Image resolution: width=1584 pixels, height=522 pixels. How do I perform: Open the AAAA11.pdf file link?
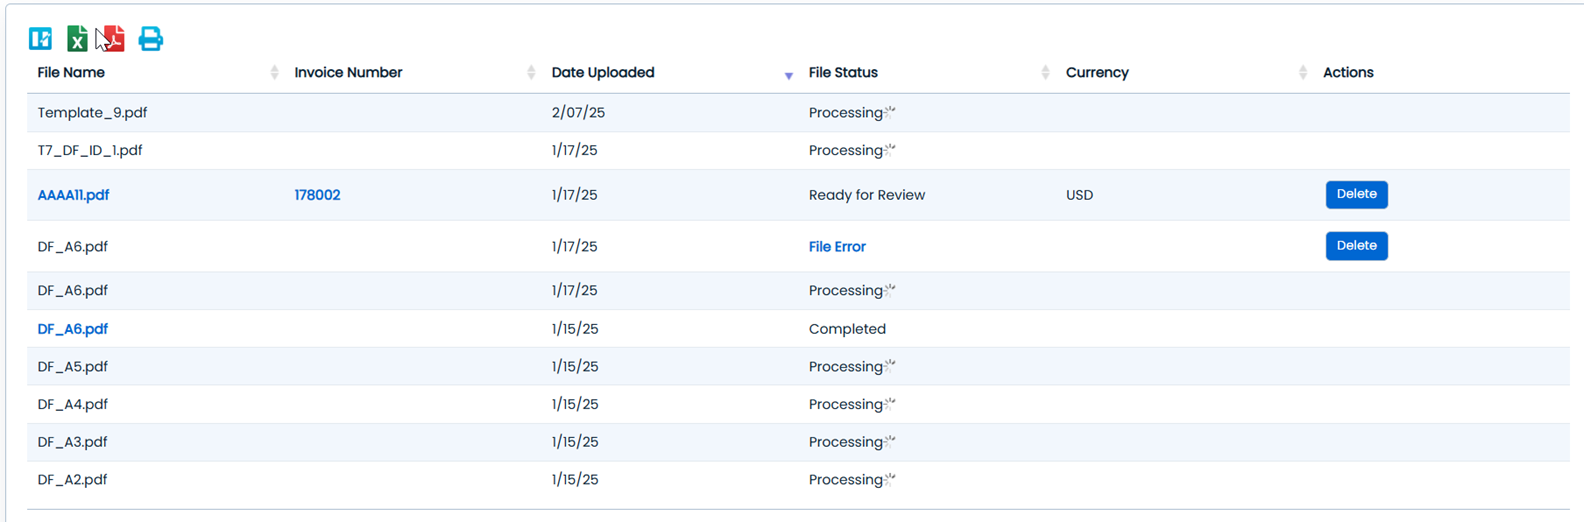[x=73, y=195]
